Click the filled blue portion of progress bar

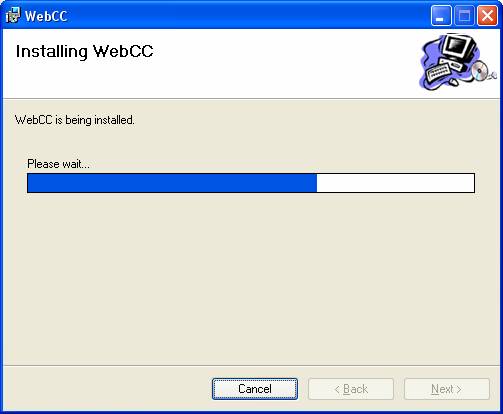coord(172,183)
